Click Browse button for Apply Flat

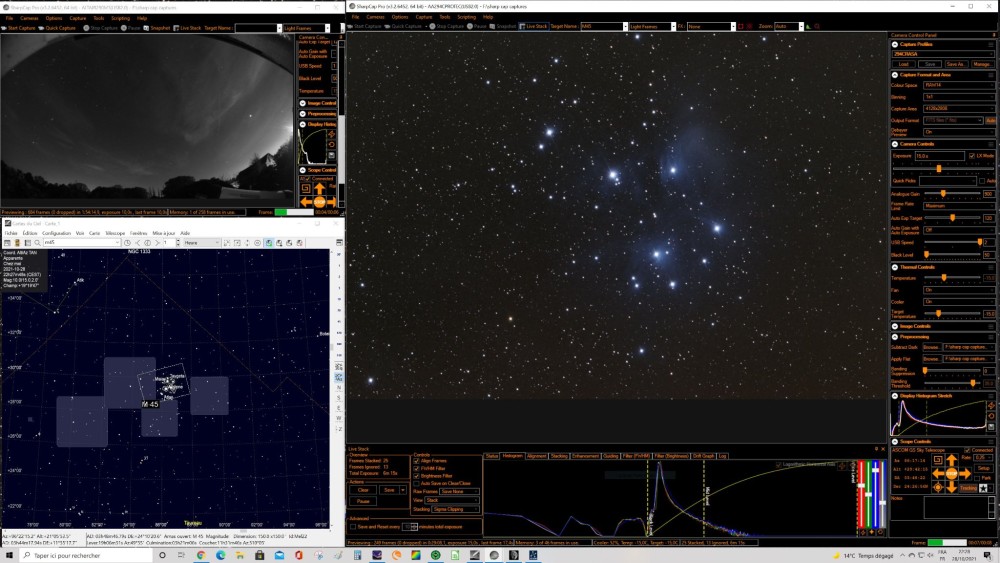(x=932, y=359)
